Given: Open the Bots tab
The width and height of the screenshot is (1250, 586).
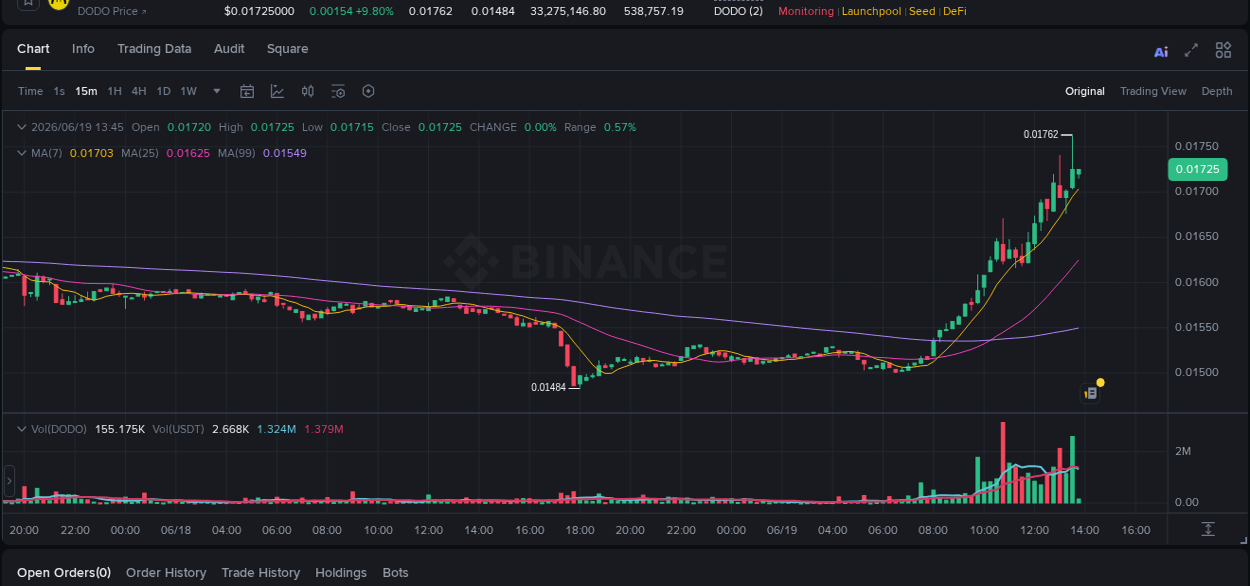Looking at the screenshot, I should pos(396,573).
